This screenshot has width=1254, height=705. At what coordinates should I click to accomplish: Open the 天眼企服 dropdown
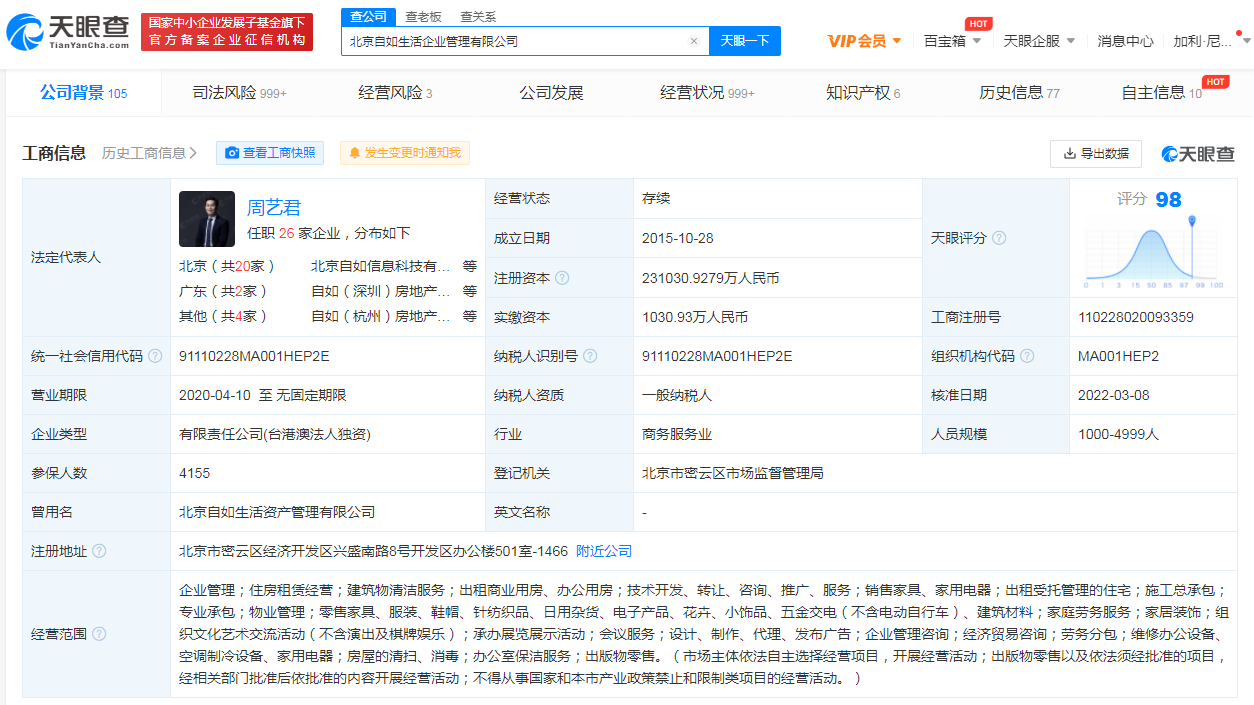click(x=1039, y=41)
